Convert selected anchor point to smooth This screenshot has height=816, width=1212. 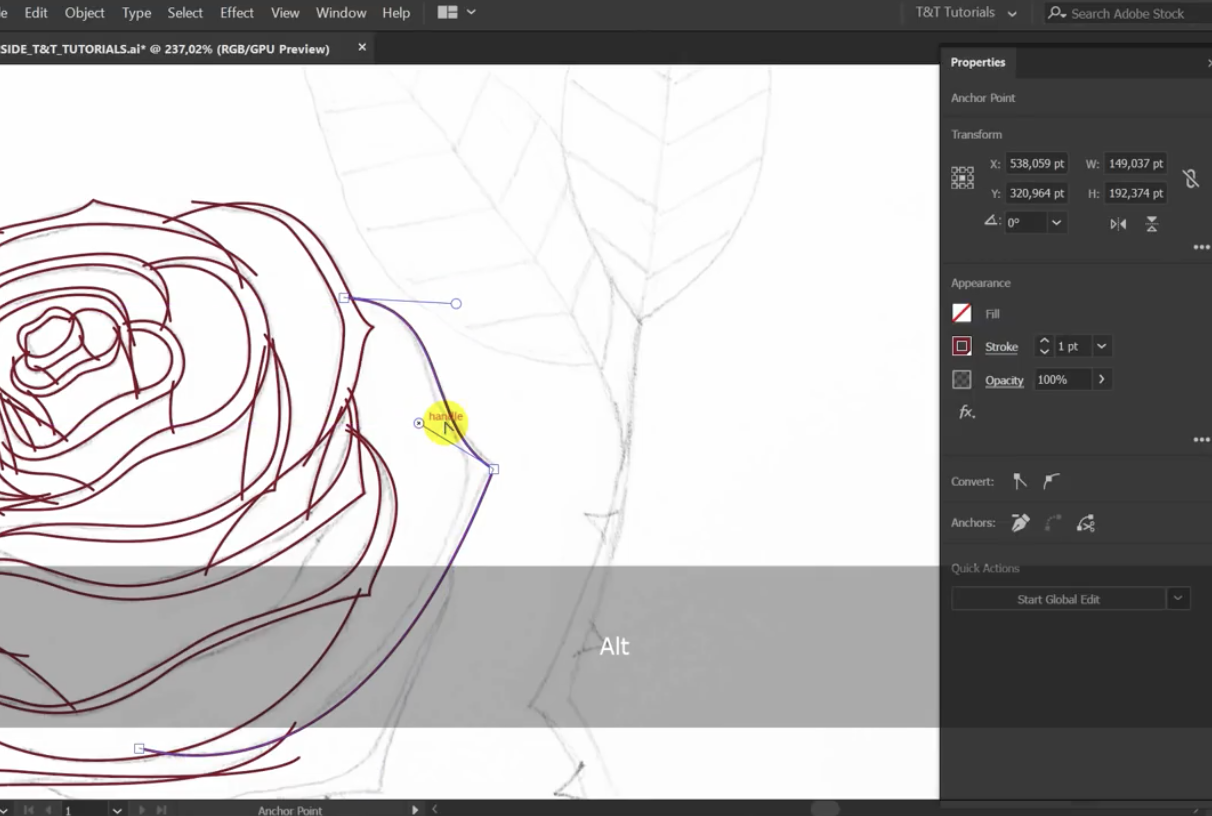pos(1051,481)
